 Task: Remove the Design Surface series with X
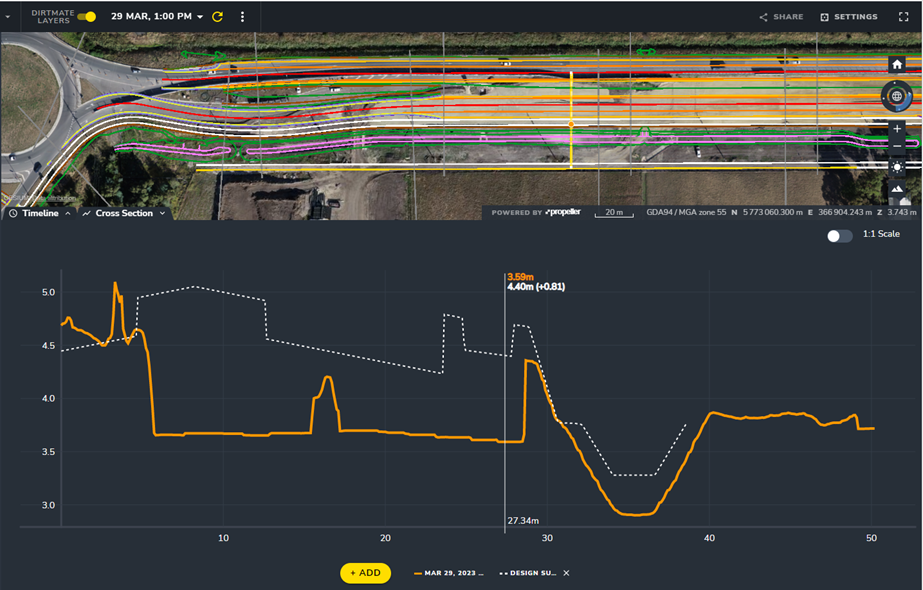tap(566, 573)
